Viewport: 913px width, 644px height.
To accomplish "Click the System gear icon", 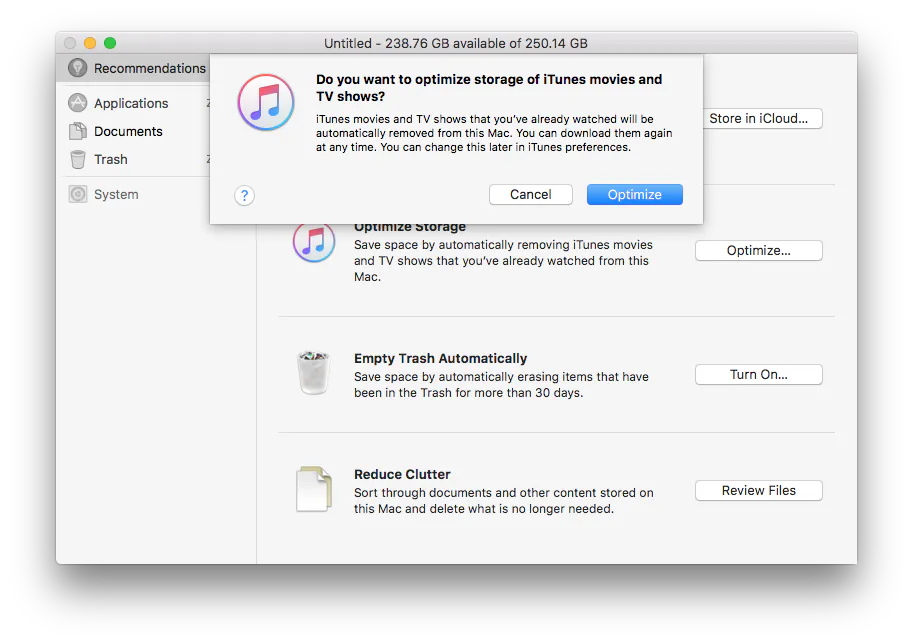I will 77,194.
